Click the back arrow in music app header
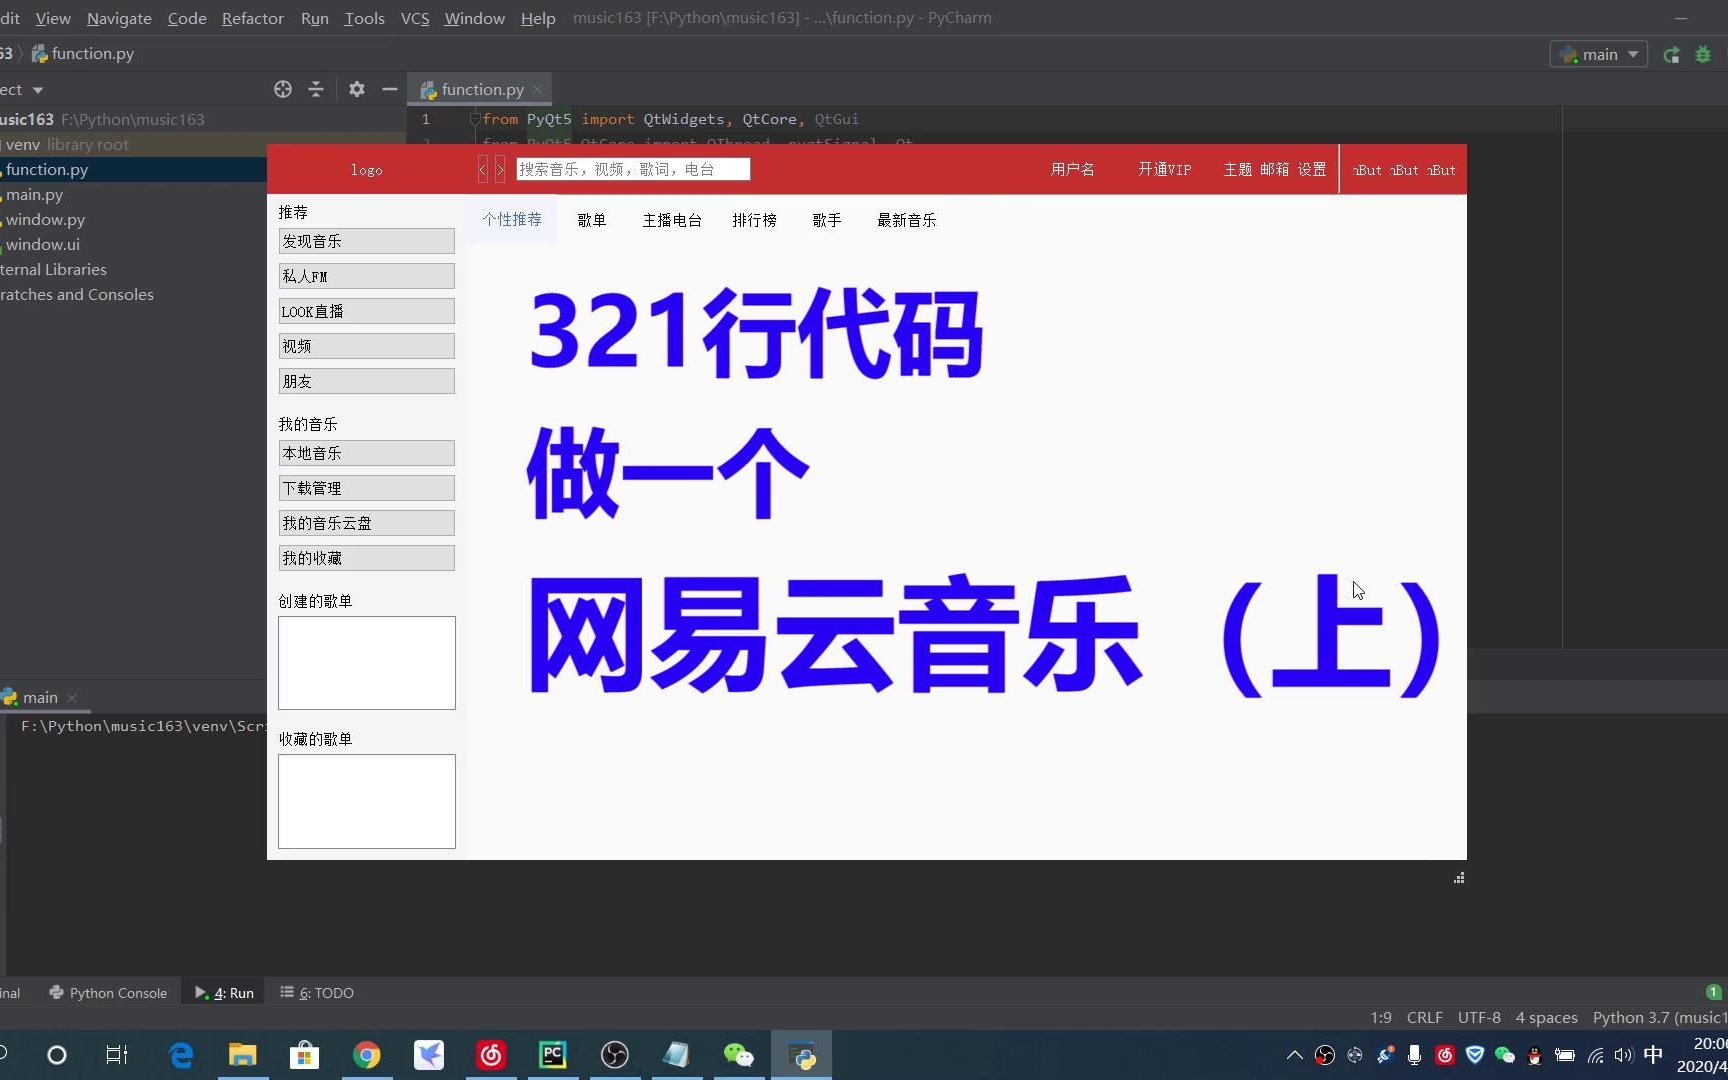1728x1080 pixels. pyautogui.click(x=483, y=169)
